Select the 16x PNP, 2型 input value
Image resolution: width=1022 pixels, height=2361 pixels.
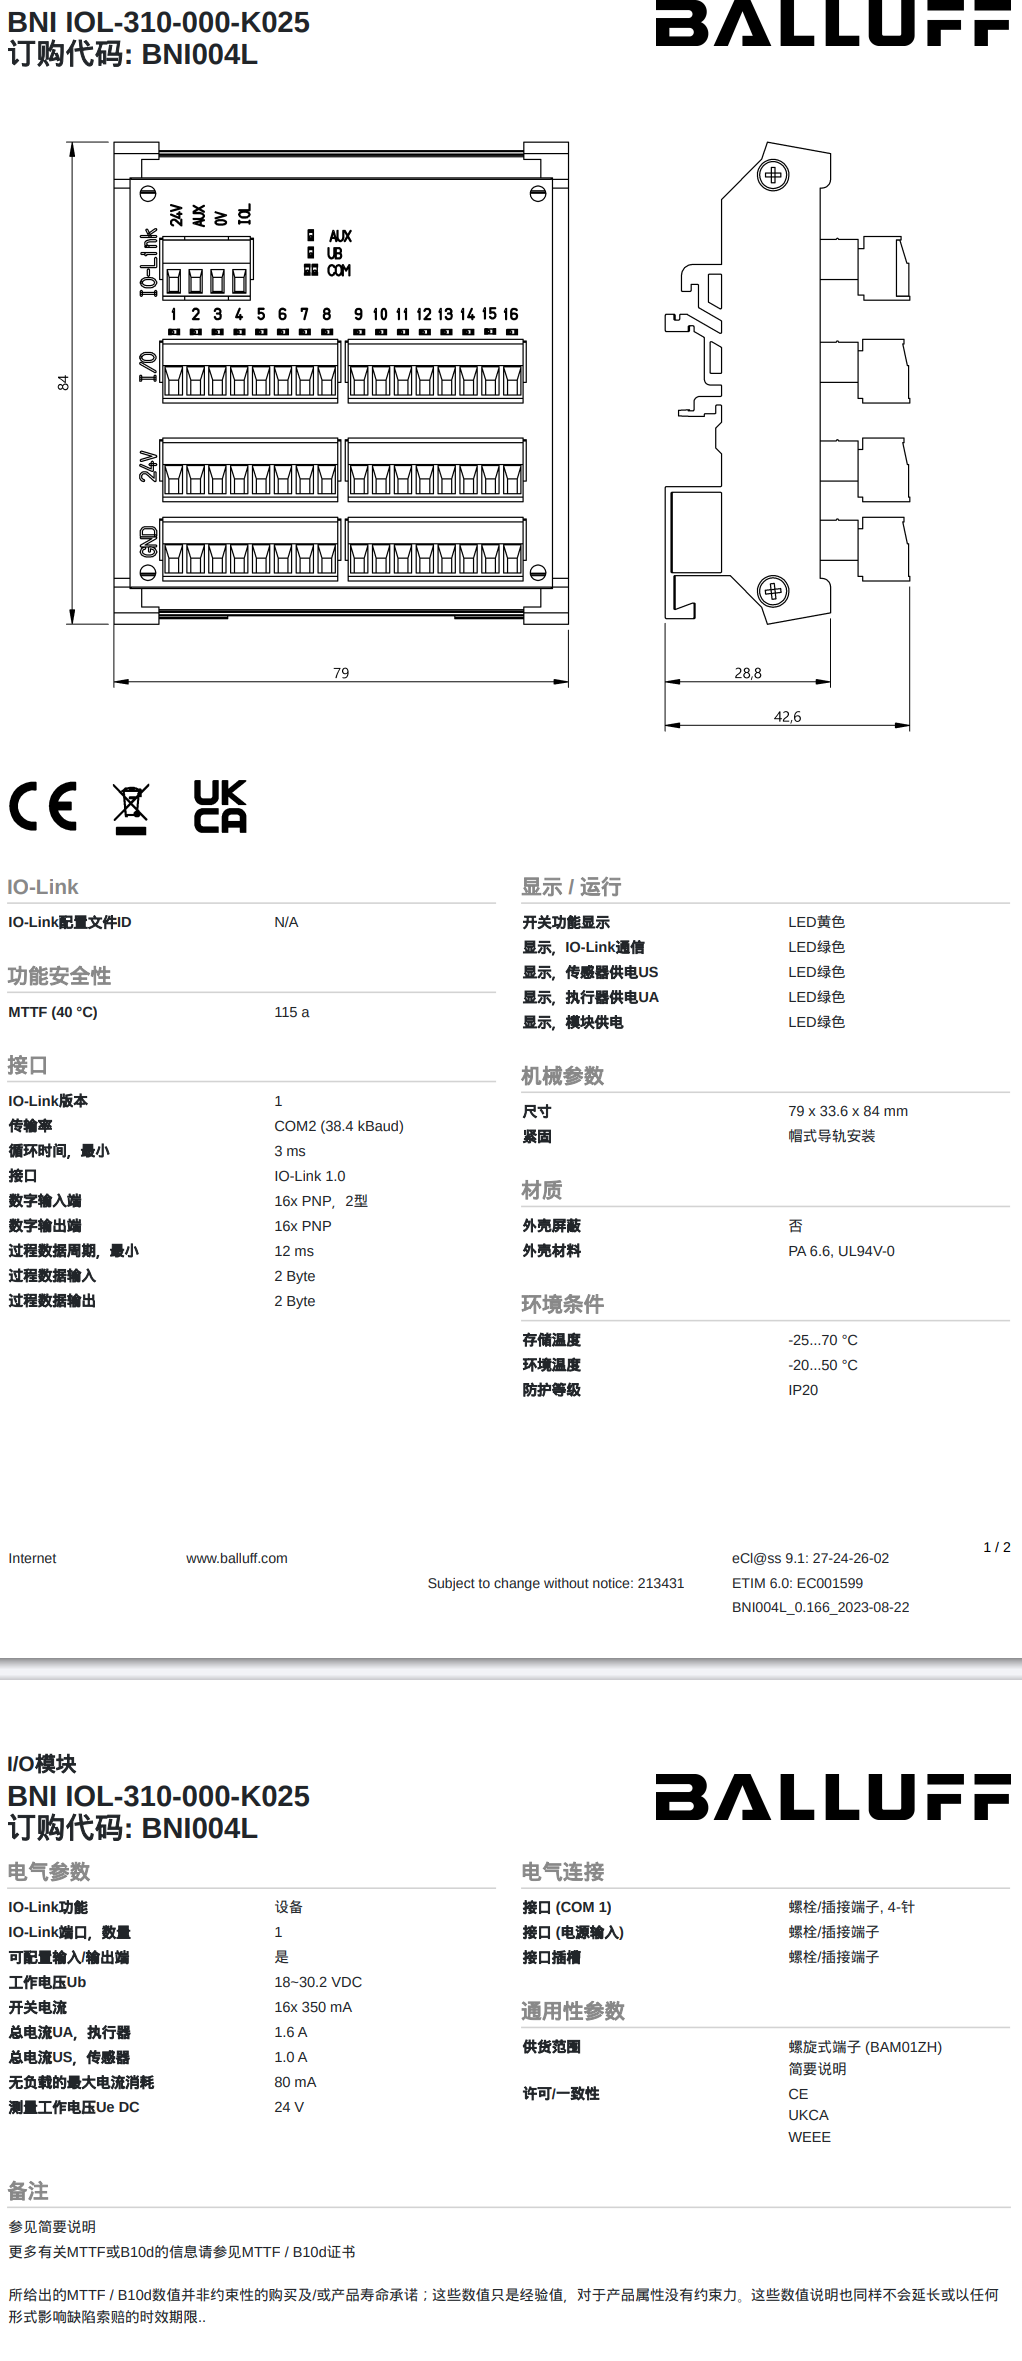[321, 1201]
